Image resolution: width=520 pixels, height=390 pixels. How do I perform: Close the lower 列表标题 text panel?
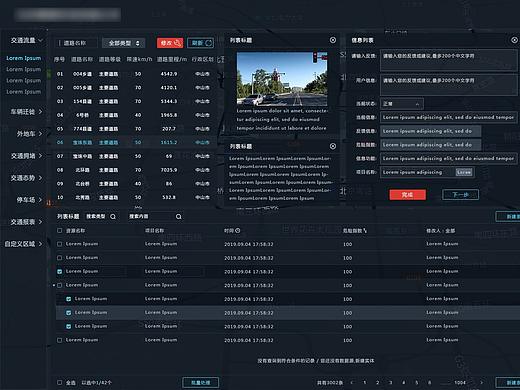[x=333, y=146]
